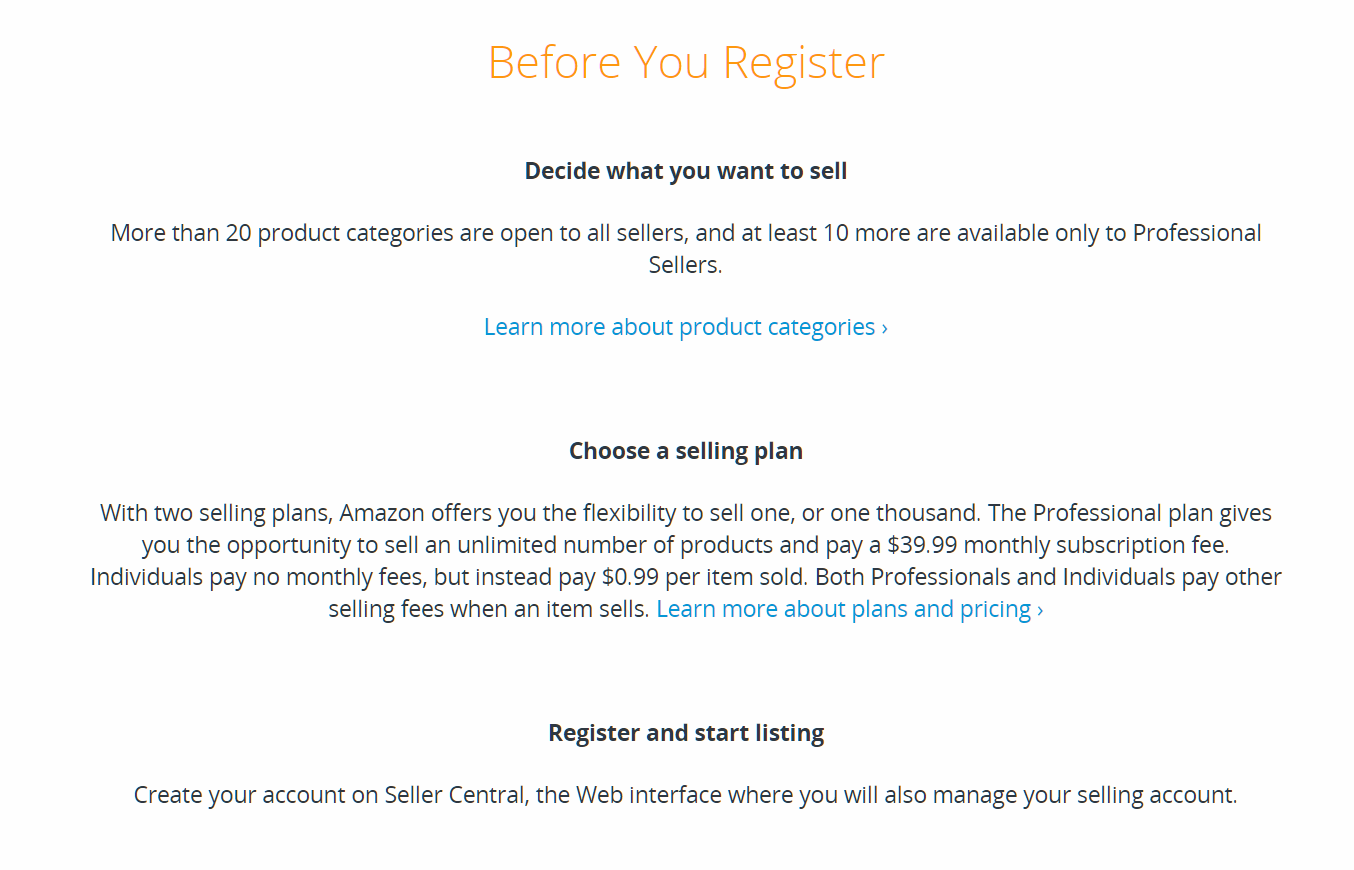Viewport: 1354px width, 870px height.
Task: Click the With two selling plans text
Action: tap(216, 513)
